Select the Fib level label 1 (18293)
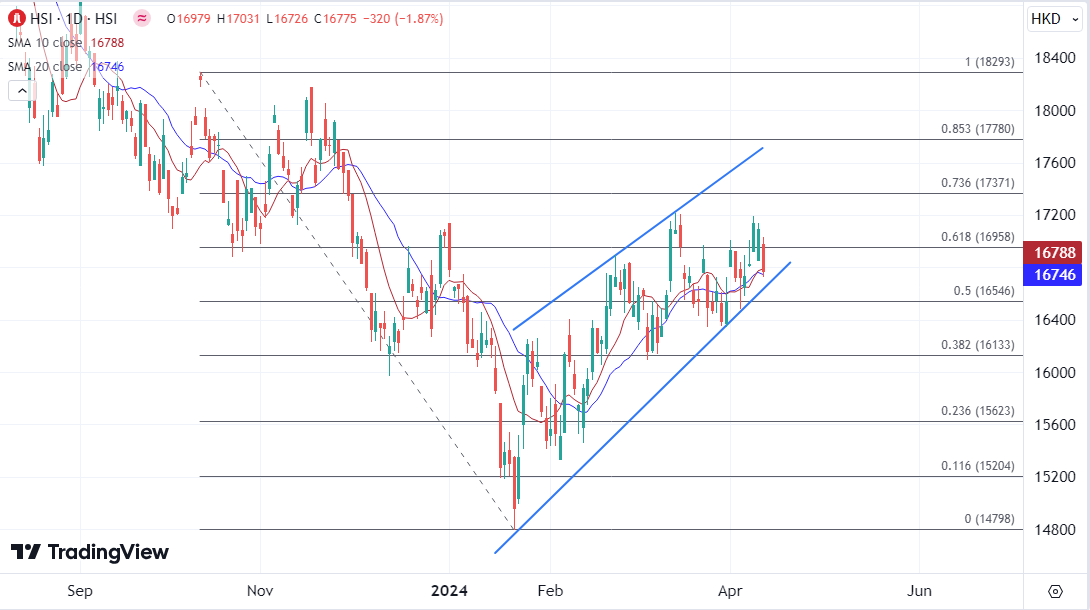 point(989,62)
